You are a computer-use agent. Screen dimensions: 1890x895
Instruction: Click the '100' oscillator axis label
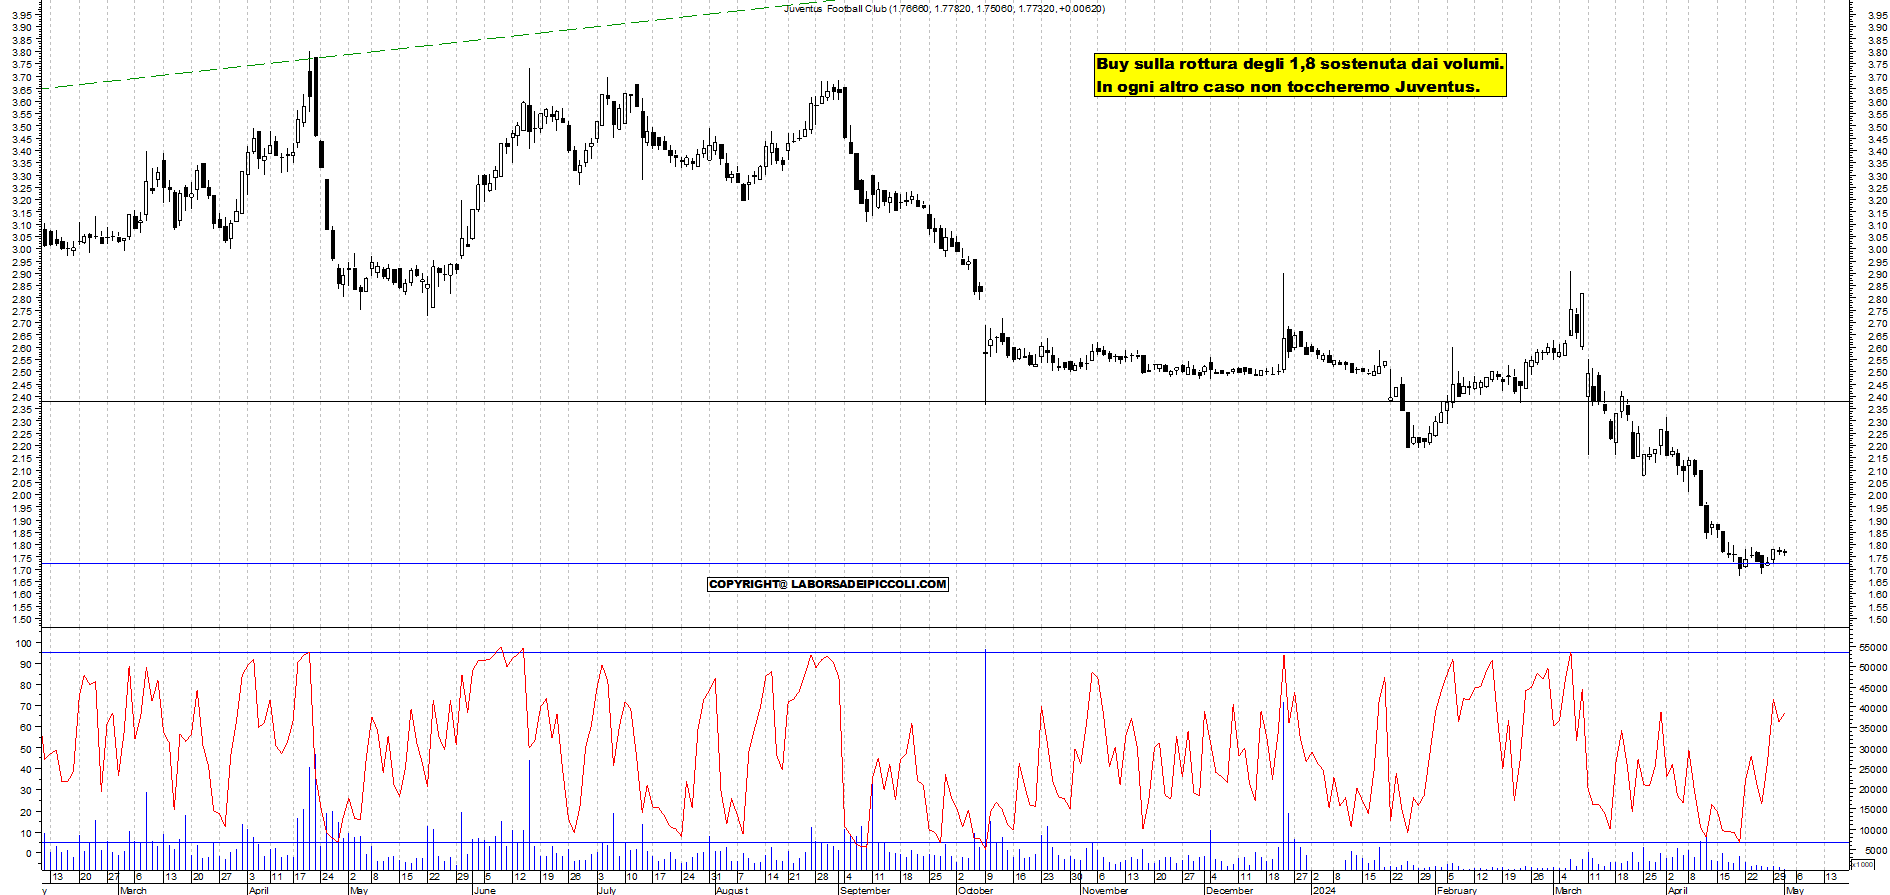[25, 644]
